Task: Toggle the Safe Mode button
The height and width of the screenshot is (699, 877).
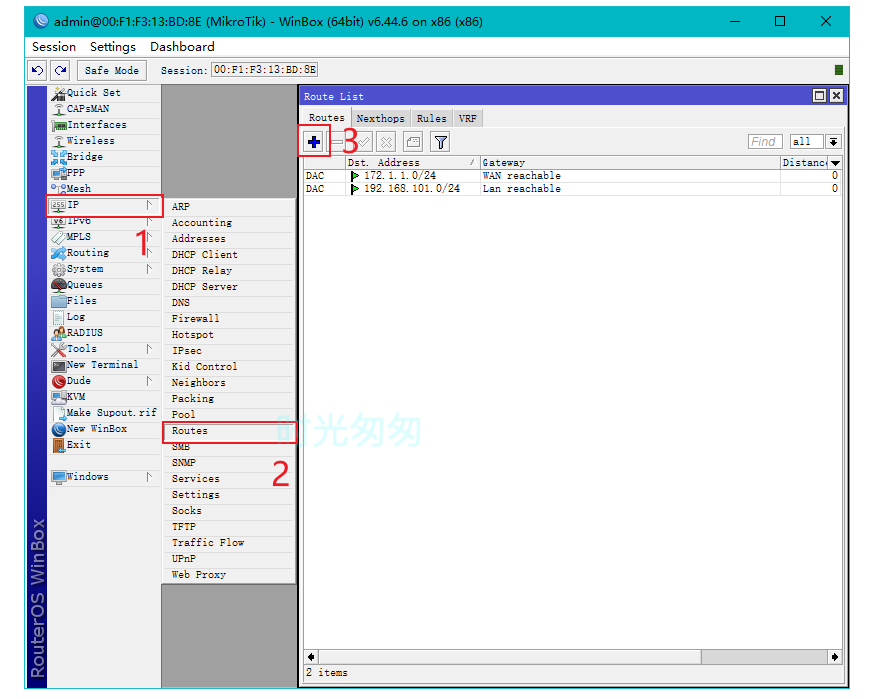Action: coord(112,70)
